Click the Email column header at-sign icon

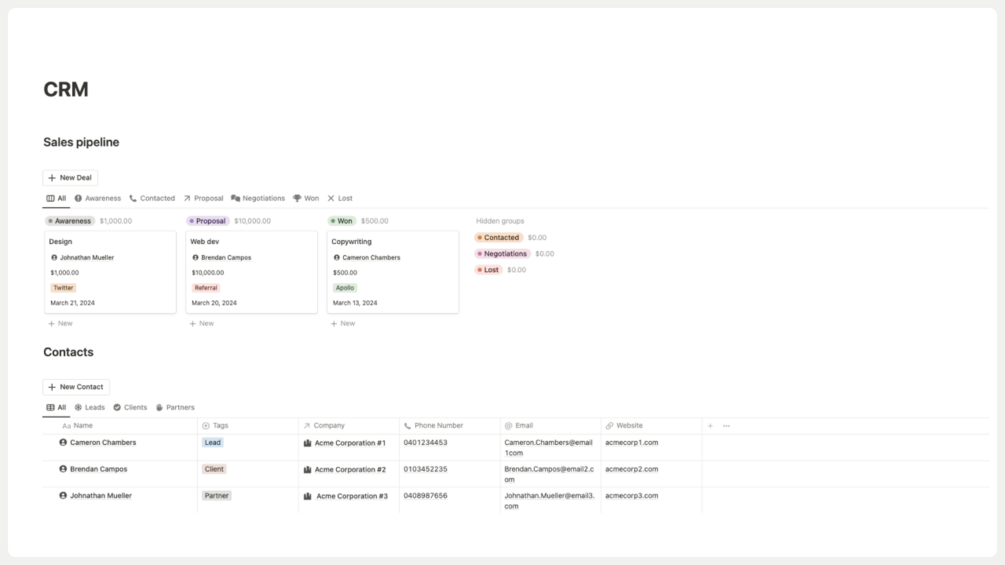tap(508, 425)
